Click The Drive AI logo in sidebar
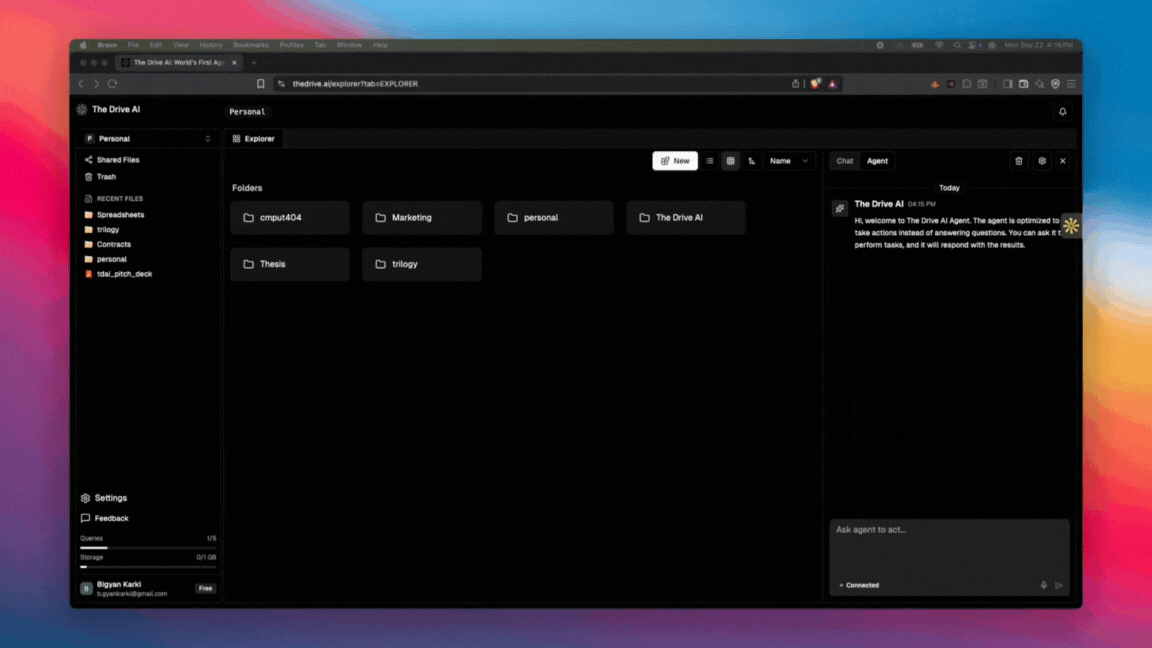The width and height of the screenshot is (1152, 648). 82,109
